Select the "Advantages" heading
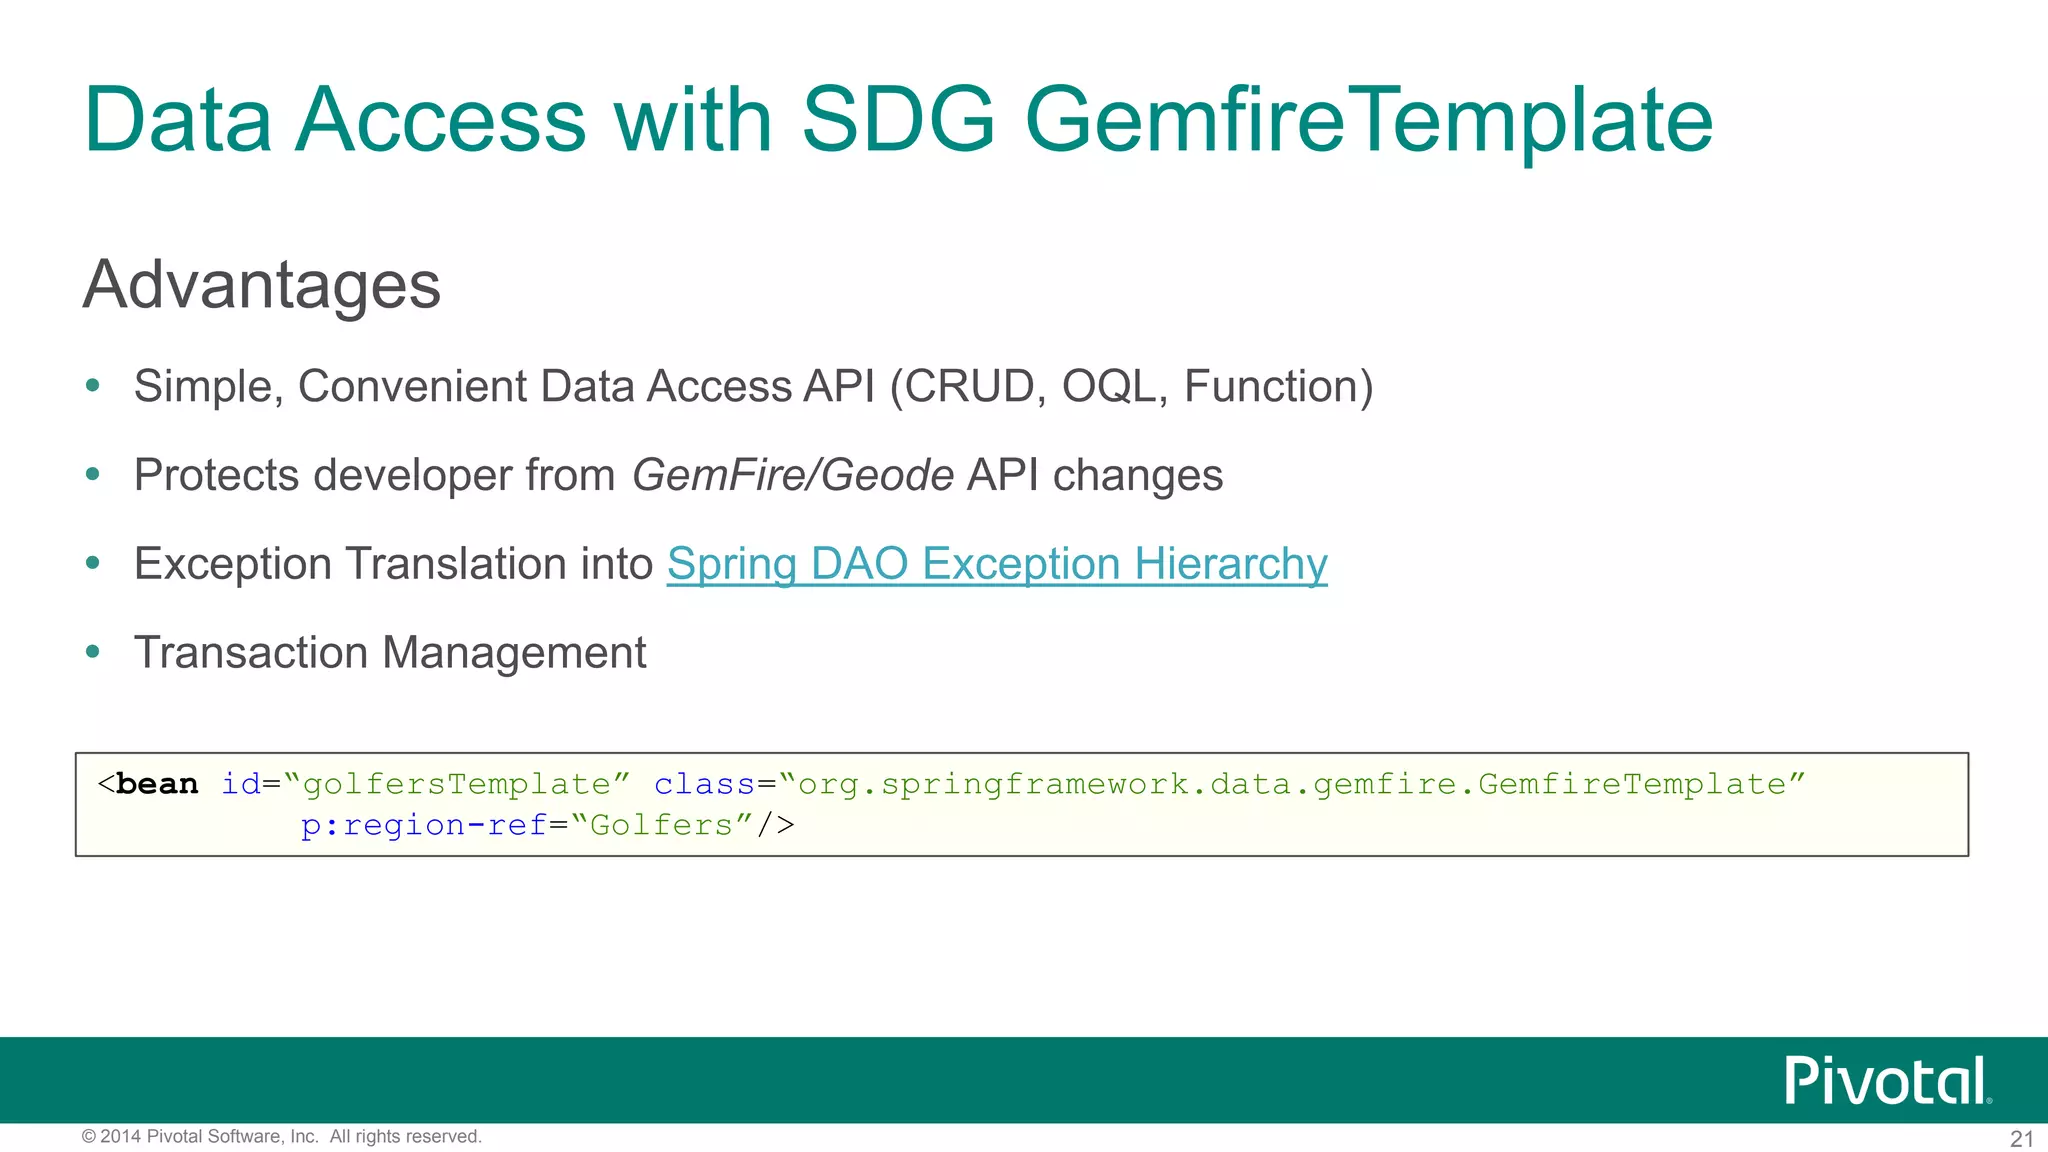The height and width of the screenshot is (1152, 2048). coord(262,286)
